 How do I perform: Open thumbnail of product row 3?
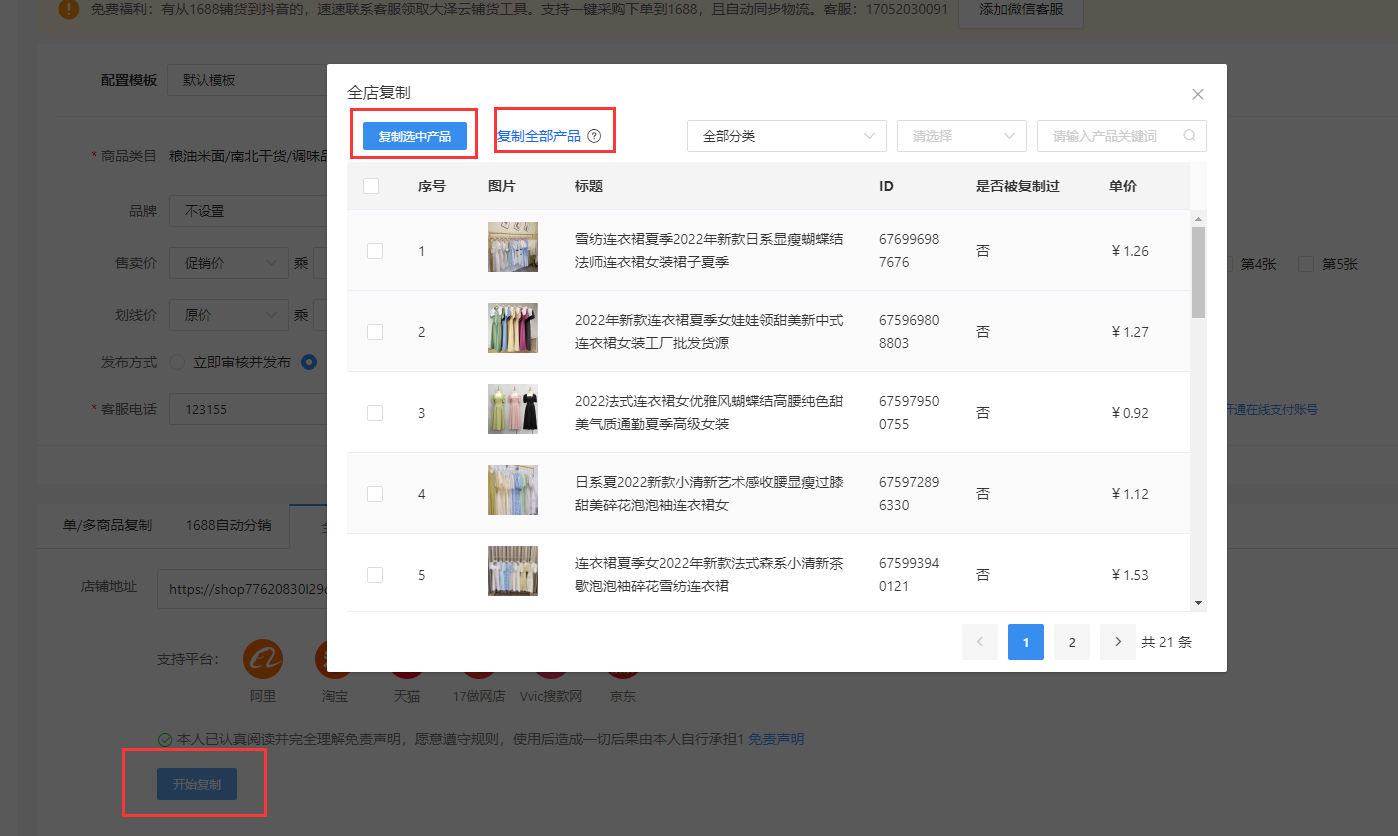point(513,409)
